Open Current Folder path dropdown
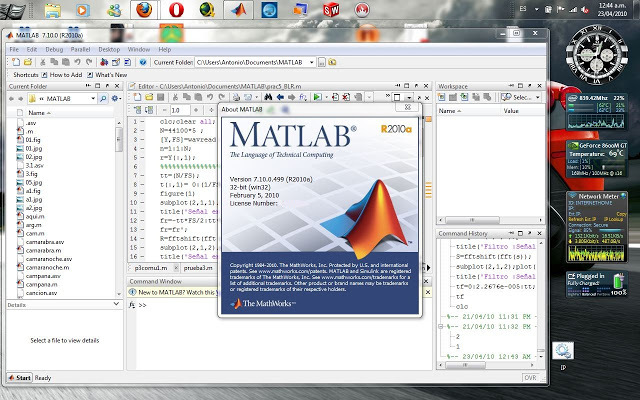This screenshot has height=400, width=640. [311, 62]
